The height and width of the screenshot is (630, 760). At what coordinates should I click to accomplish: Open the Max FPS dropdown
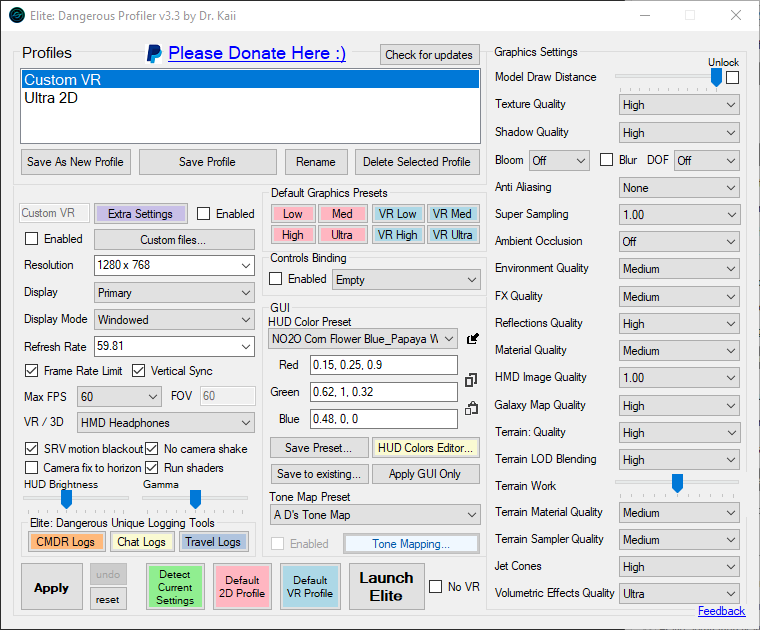[119, 397]
